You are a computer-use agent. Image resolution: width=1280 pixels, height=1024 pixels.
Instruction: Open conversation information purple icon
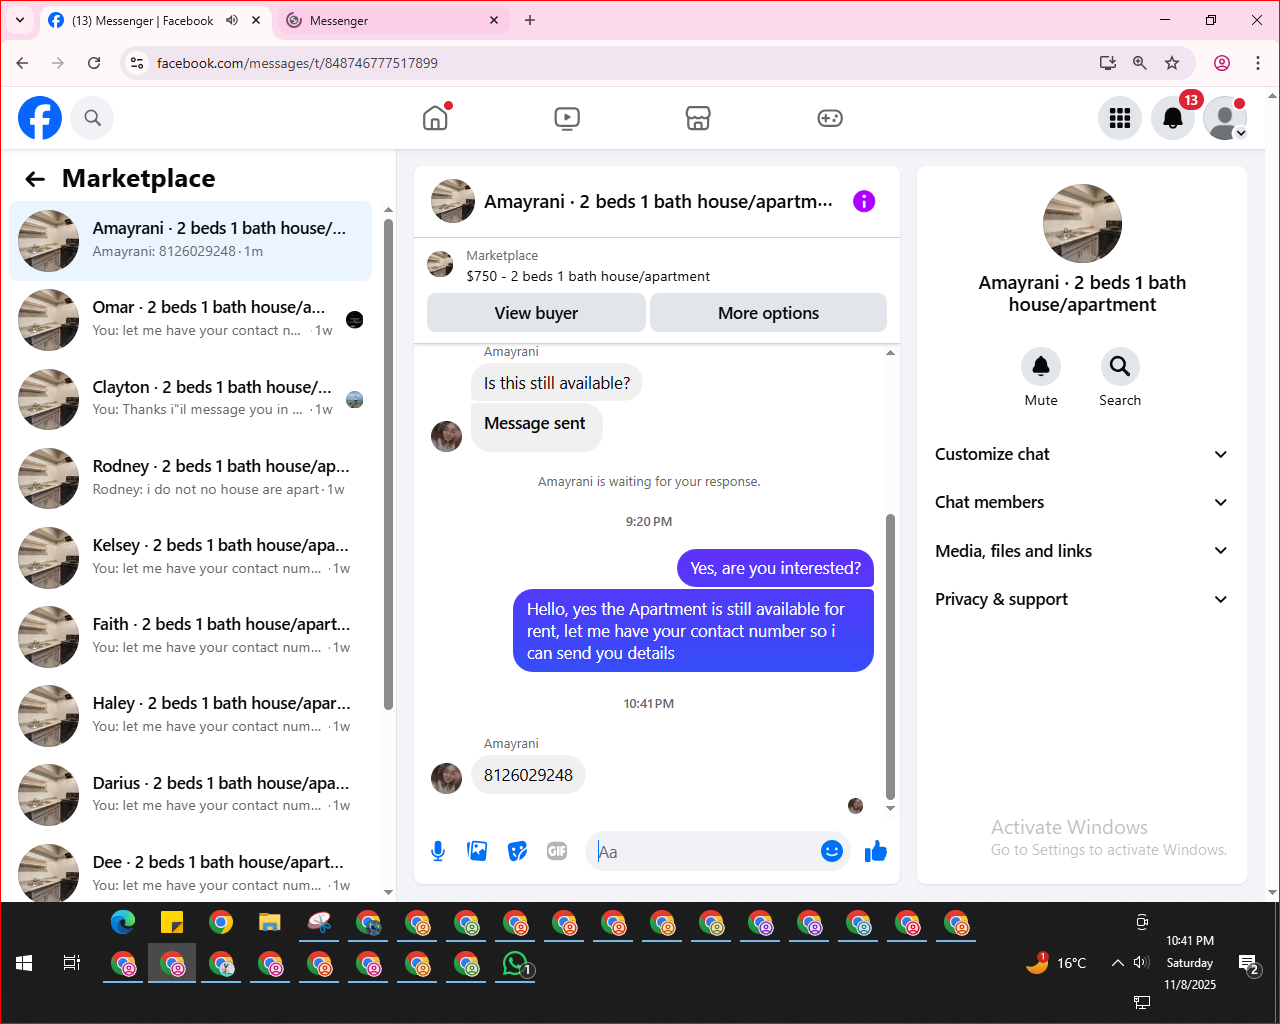(864, 201)
